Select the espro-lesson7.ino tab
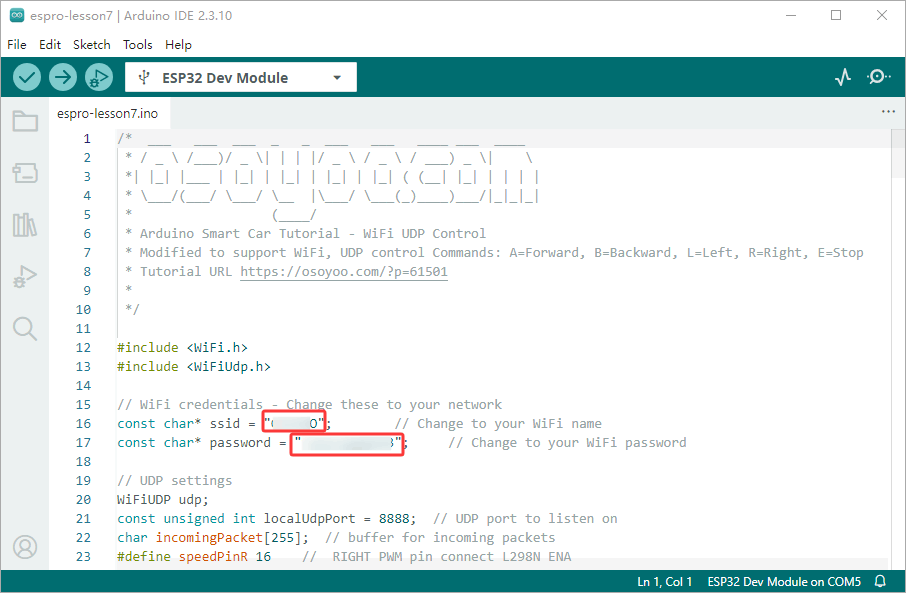906x593 pixels. (x=107, y=113)
